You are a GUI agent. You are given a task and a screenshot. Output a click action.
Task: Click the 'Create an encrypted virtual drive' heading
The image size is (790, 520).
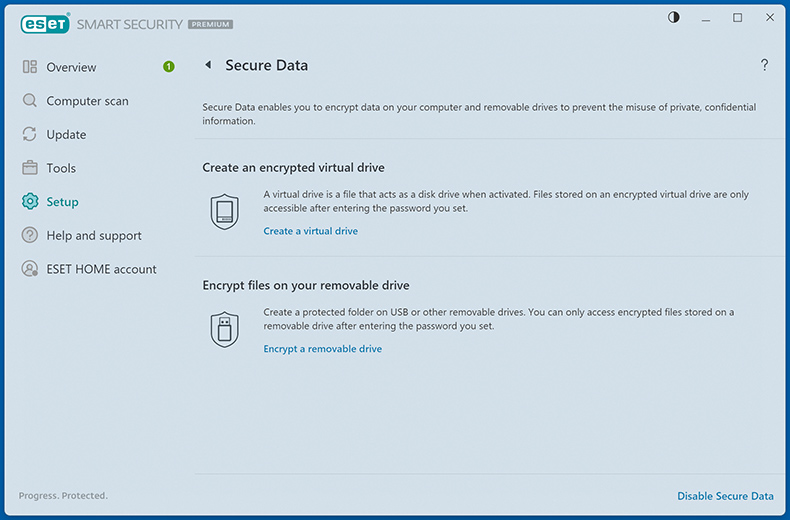[293, 168]
